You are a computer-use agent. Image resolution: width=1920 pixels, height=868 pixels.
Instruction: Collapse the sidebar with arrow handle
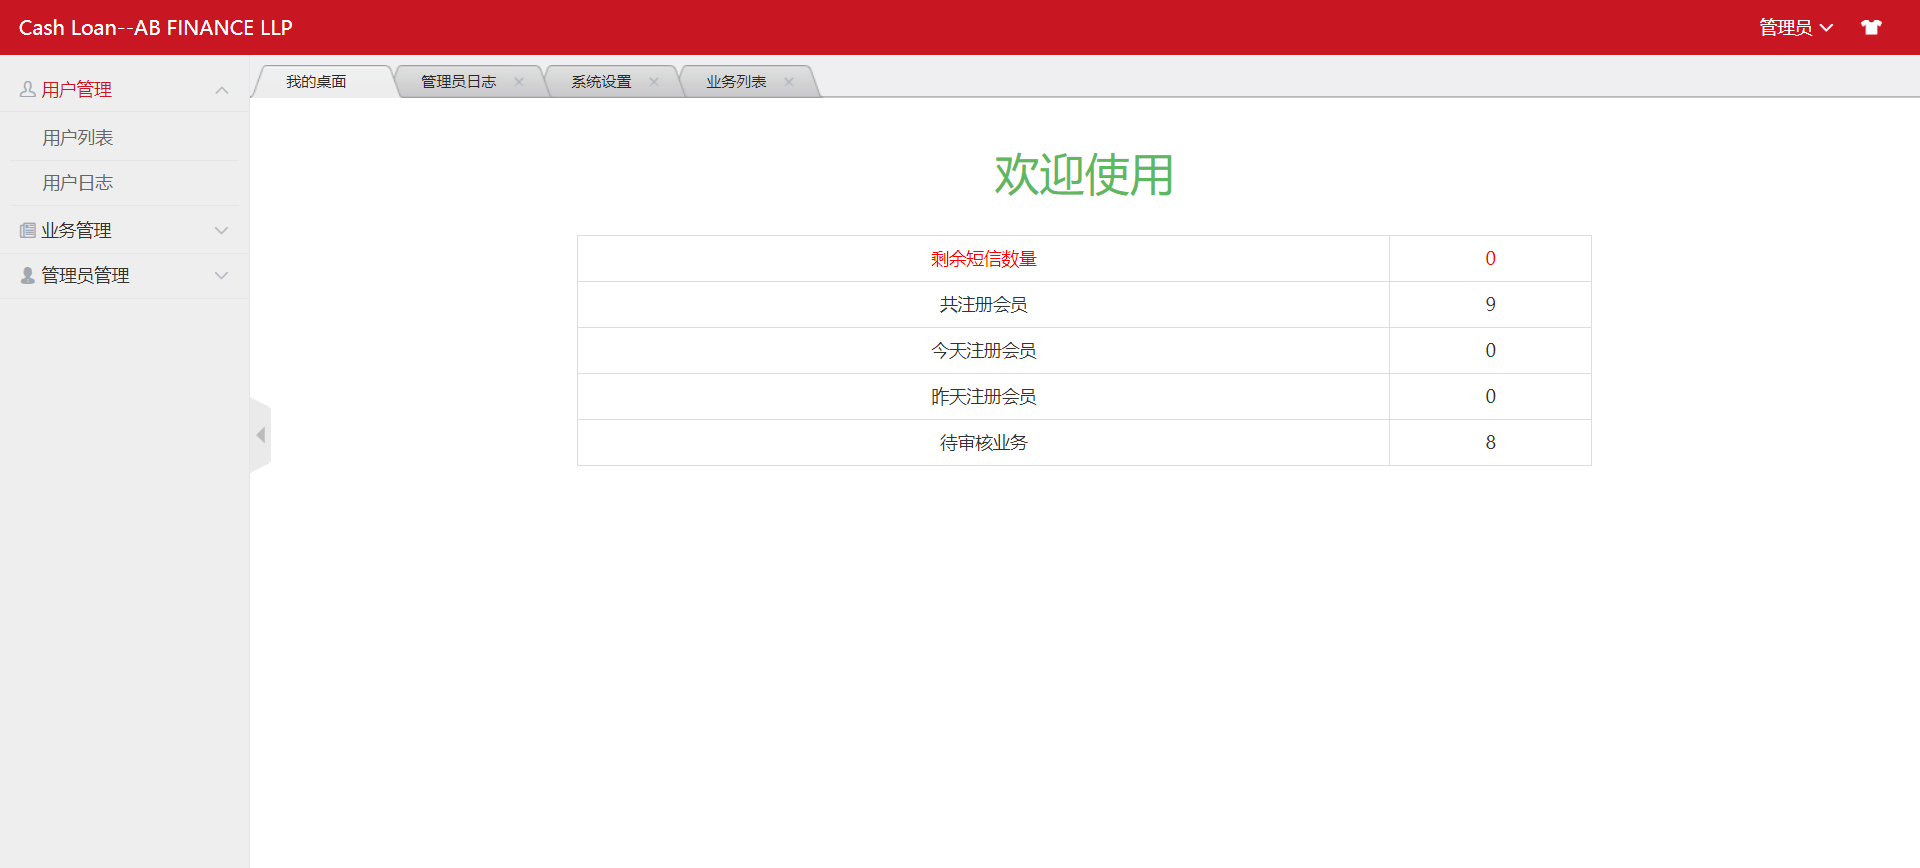tap(260, 435)
